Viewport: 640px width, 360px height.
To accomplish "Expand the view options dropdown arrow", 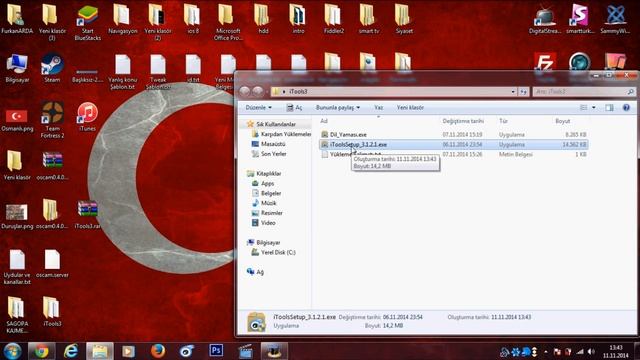I will point(593,107).
